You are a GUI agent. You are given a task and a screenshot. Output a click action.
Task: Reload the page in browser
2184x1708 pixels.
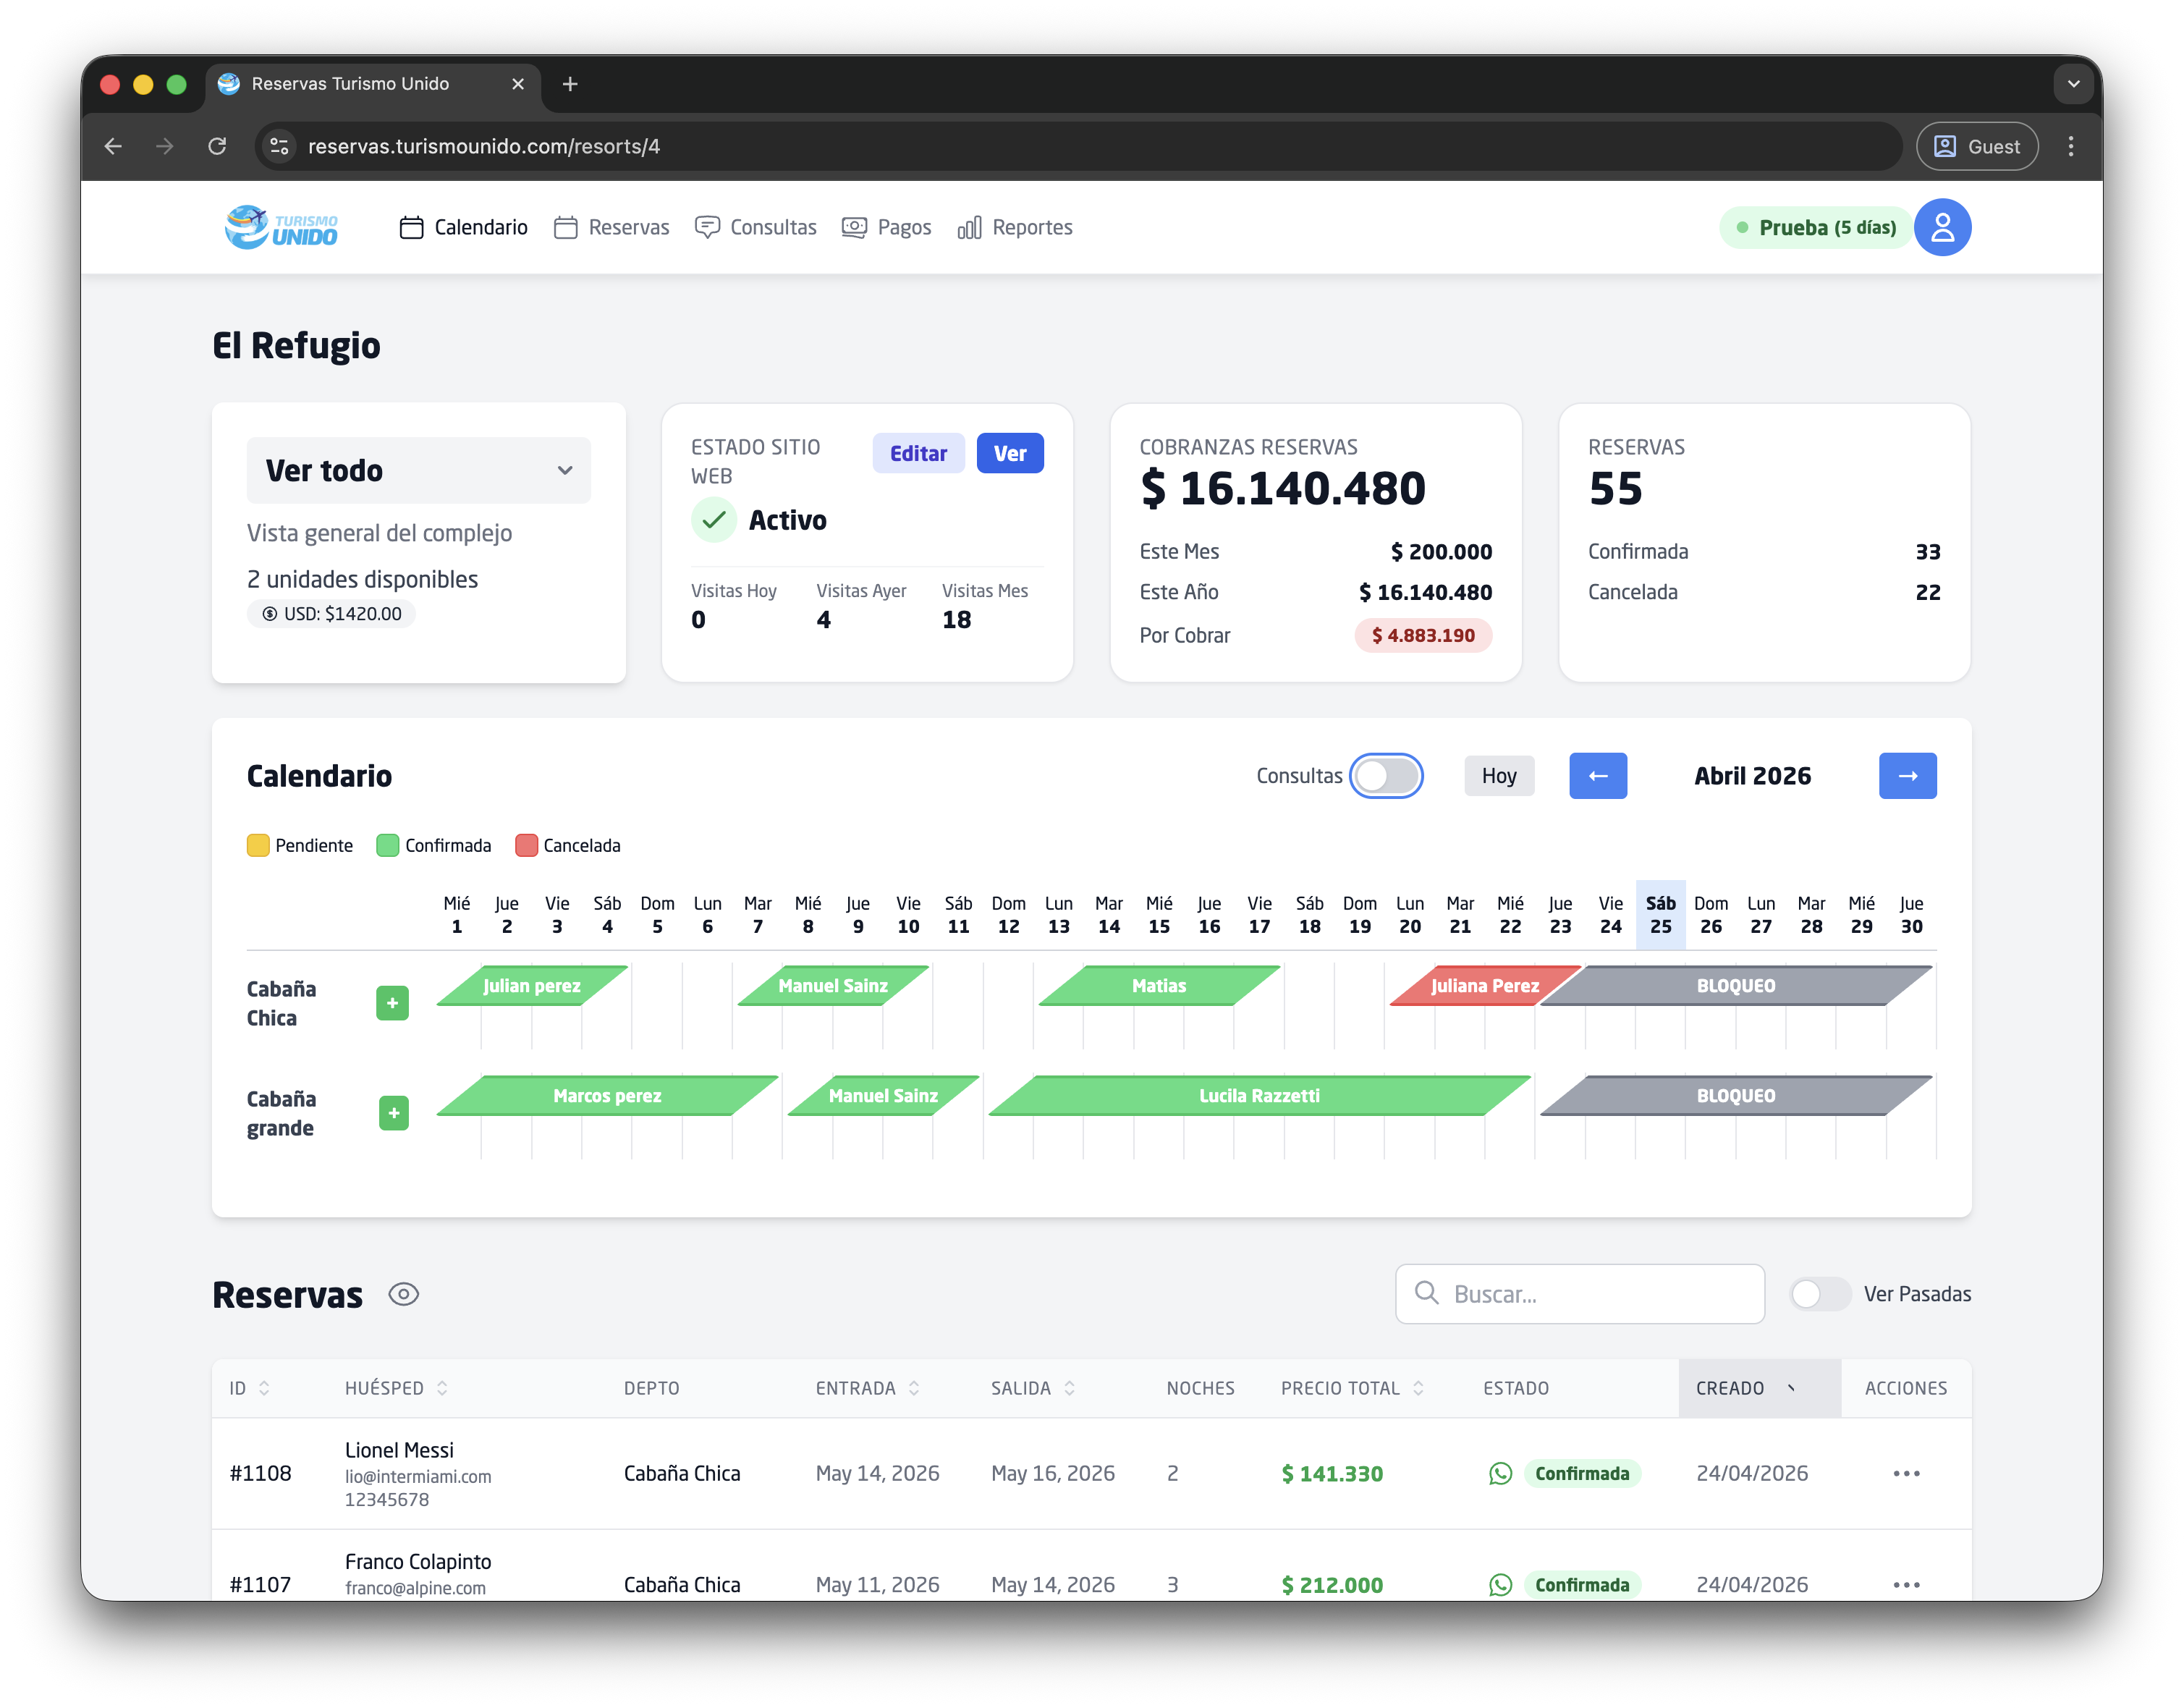point(217,146)
